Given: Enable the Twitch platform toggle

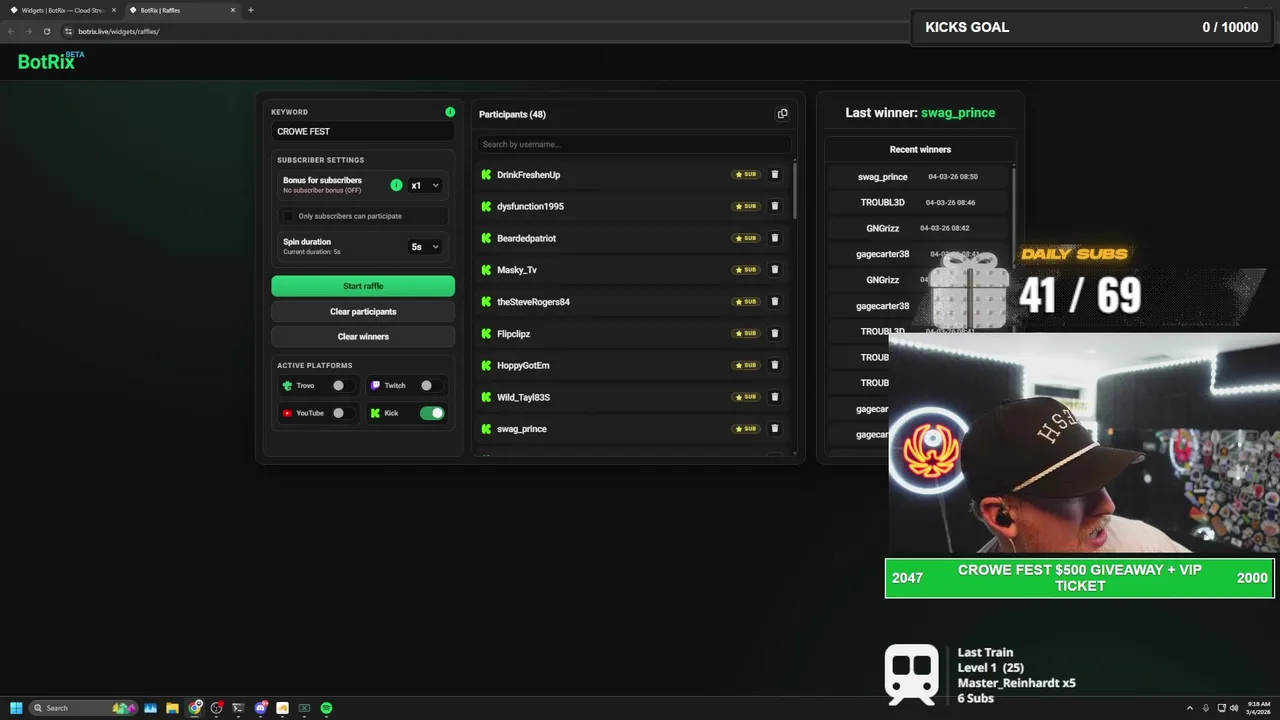Looking at the screenshot, I should [x=430, y=385].
